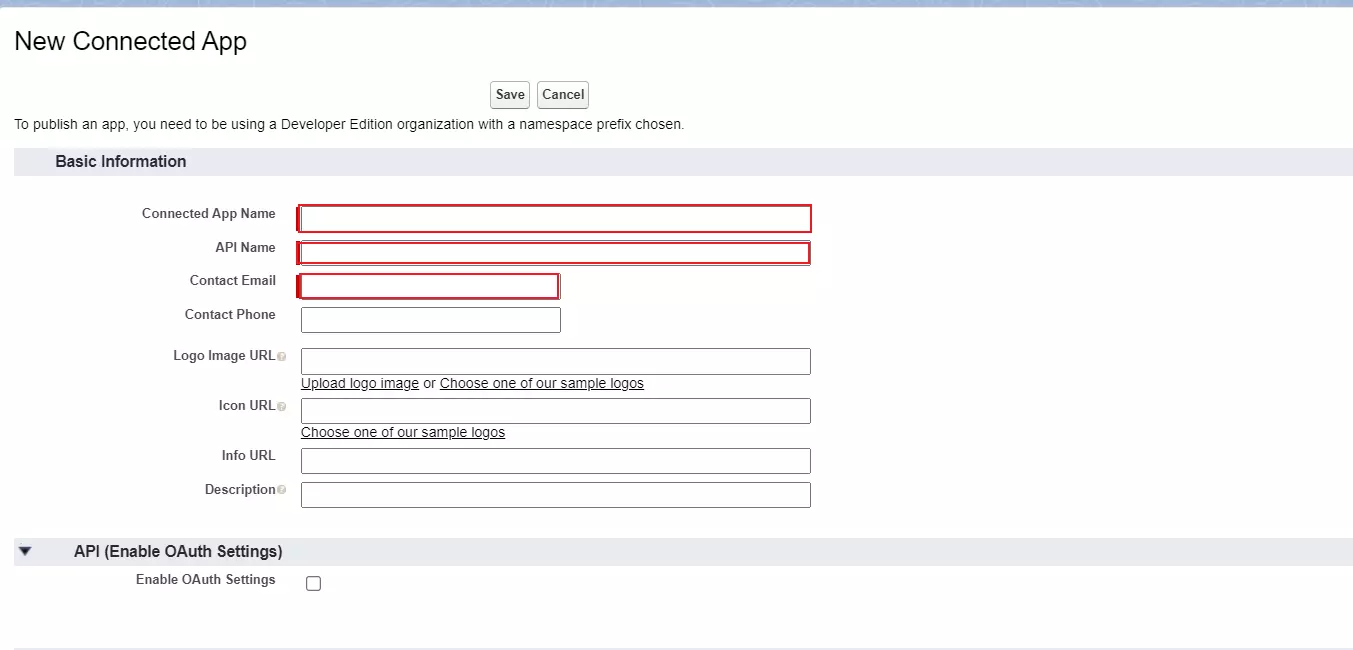Click the API (Enable OAuth Settings) header
Screen dimensions: 1353x650
point(177,551)
